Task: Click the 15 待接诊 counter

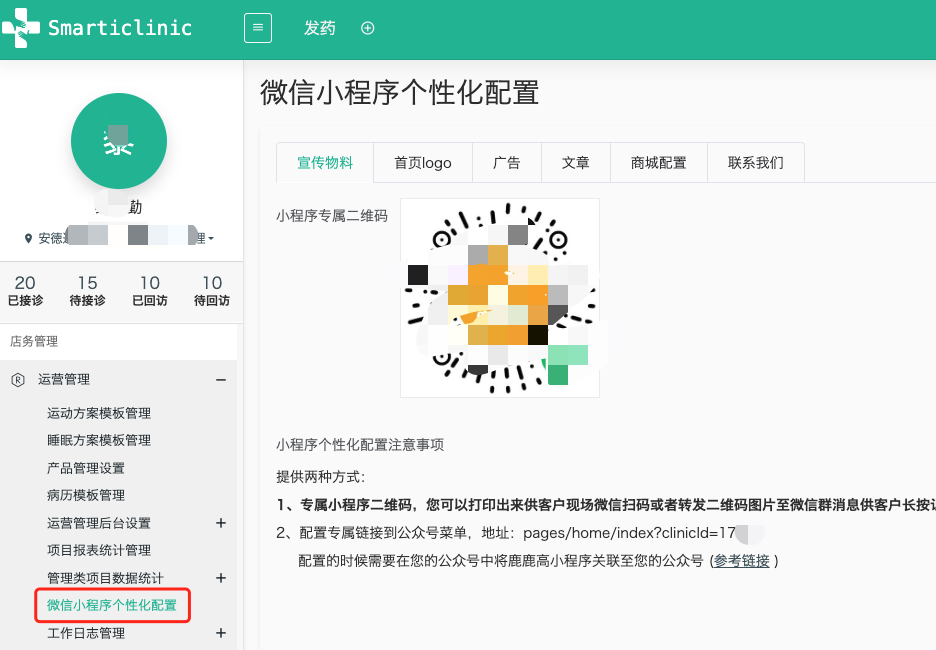Action: coord(87,291)
